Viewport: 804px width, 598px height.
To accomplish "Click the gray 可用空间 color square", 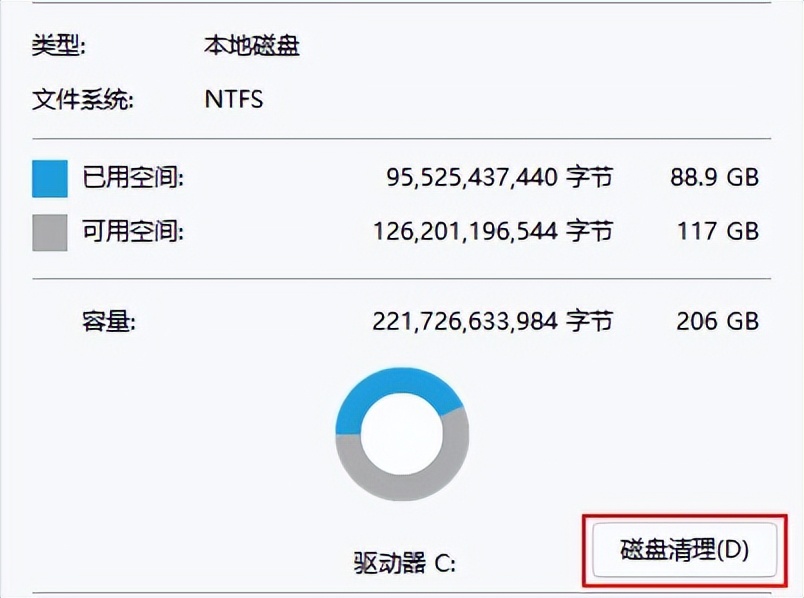I will coord(49,232).
